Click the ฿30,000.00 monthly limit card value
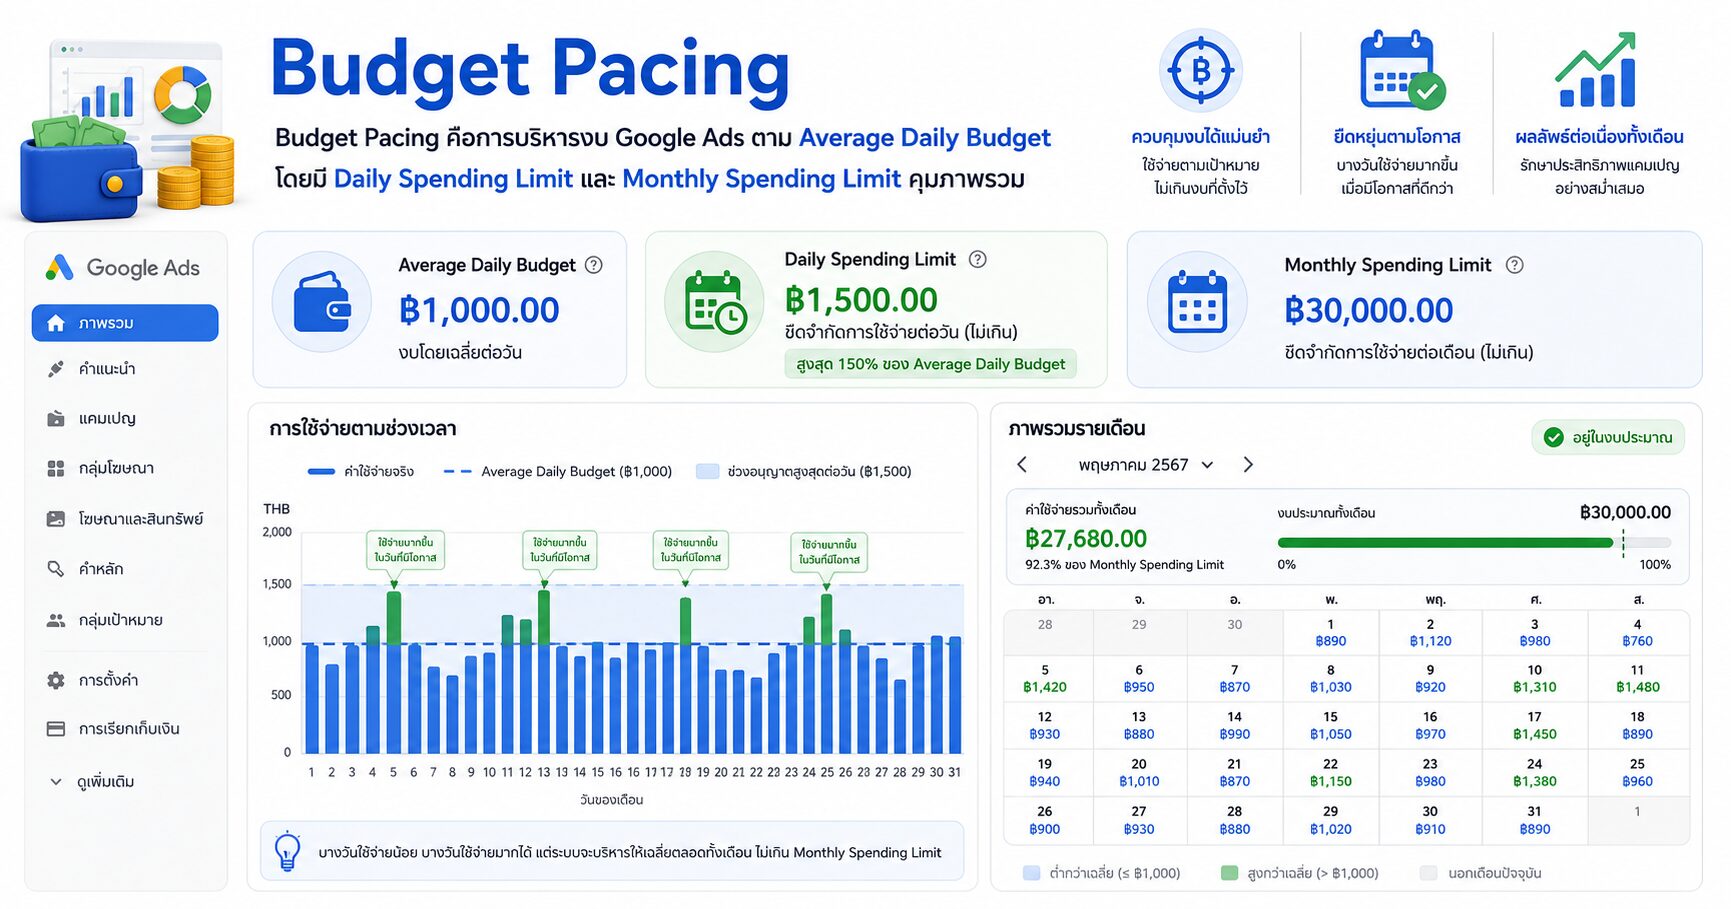This screenshot has width=1731, height=909. [1368, 311]
